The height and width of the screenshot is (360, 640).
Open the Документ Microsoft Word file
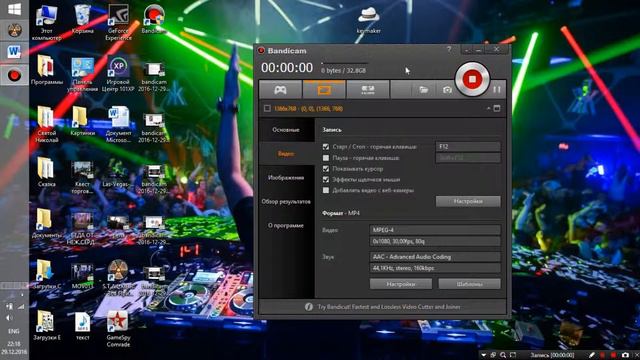(118, 124)
